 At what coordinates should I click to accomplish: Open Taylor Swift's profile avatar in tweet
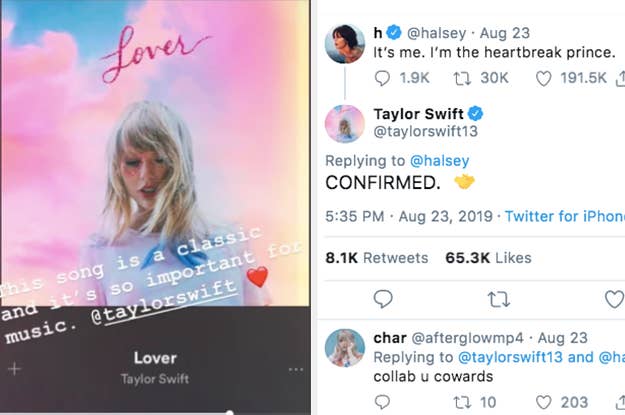pos(344,124)
